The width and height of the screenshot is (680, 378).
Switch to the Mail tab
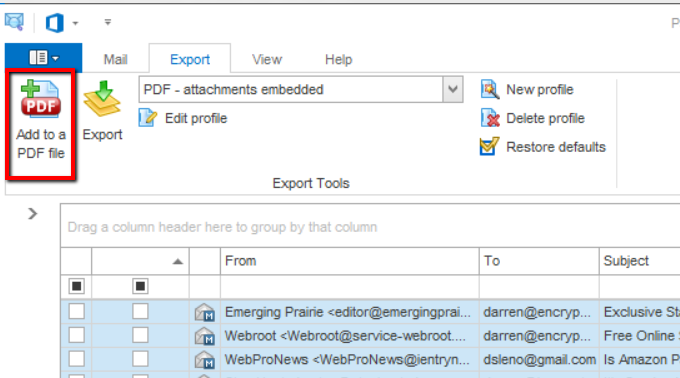115,59
